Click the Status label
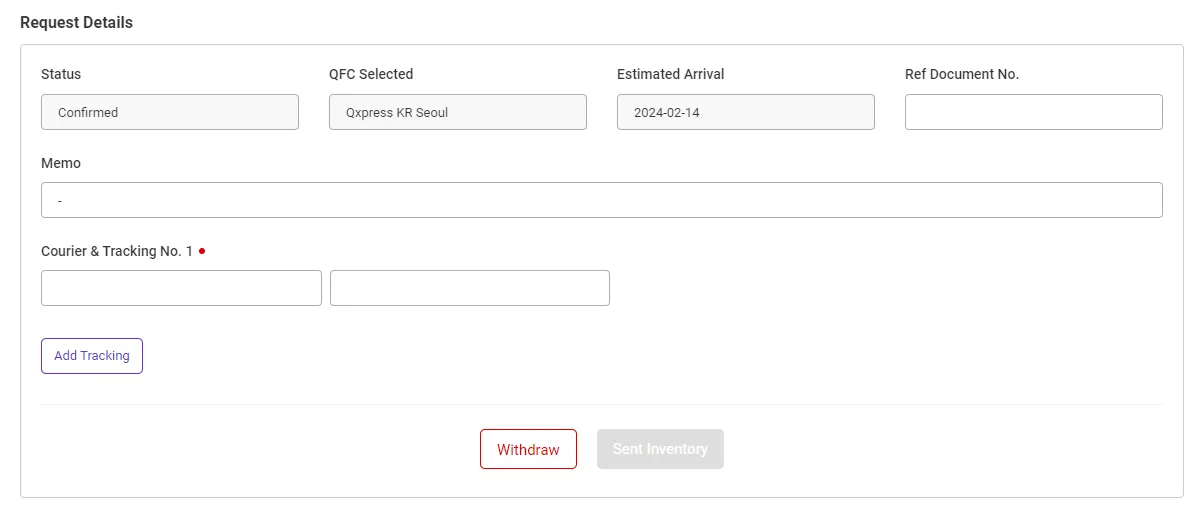Viewport: 1198px width, 524px height. [61, 74]
